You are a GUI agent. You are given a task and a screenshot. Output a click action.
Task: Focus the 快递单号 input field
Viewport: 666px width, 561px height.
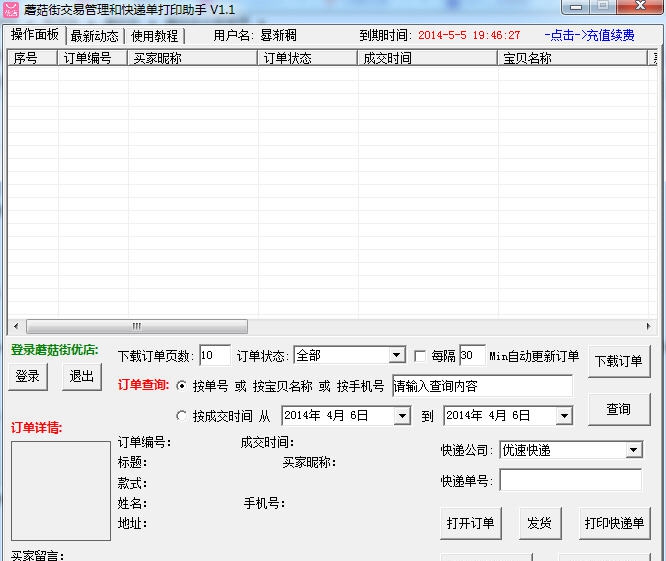[x=570, y=480]
